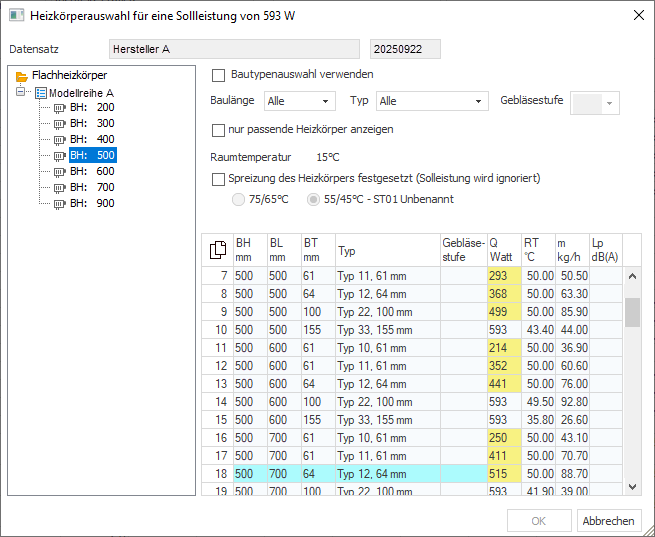655x537 pixels.
Task: Tick 'nur passende Heizkörper anzeigen' checkbox
Action: [218, 130]
